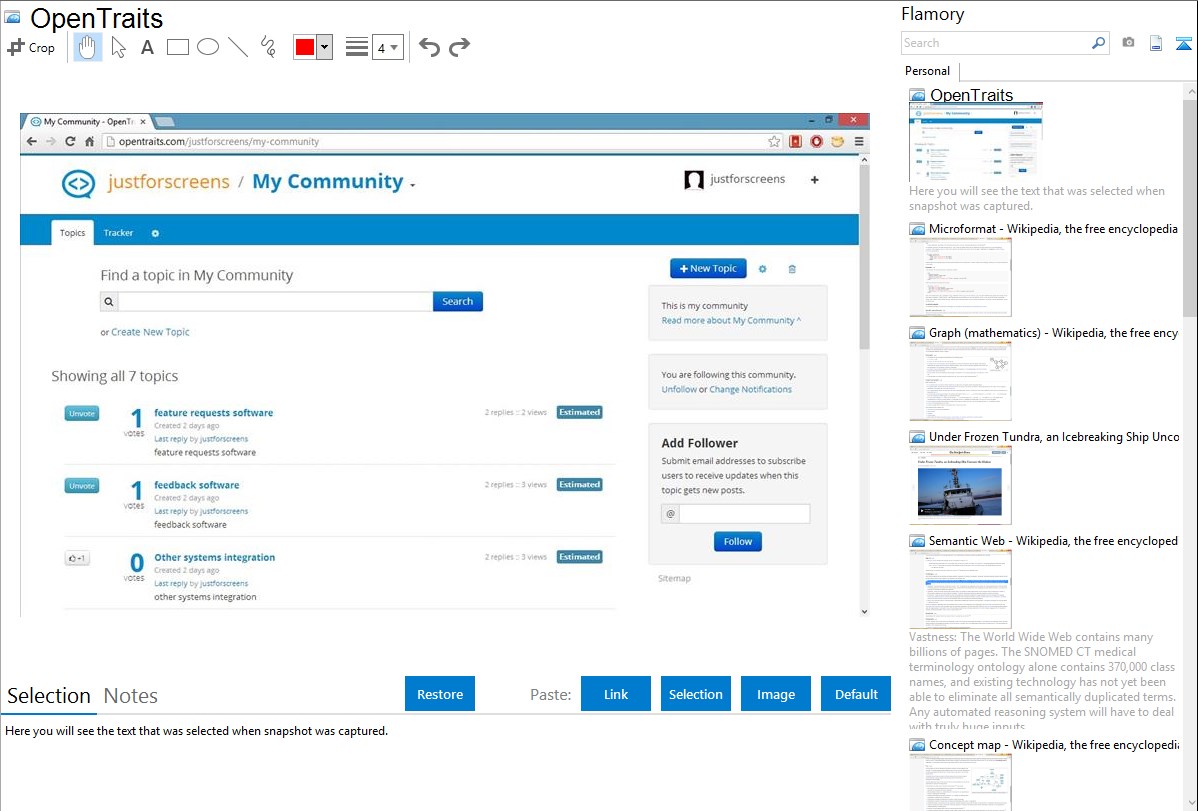Click the redo arrow

click(x=459, y=47)
